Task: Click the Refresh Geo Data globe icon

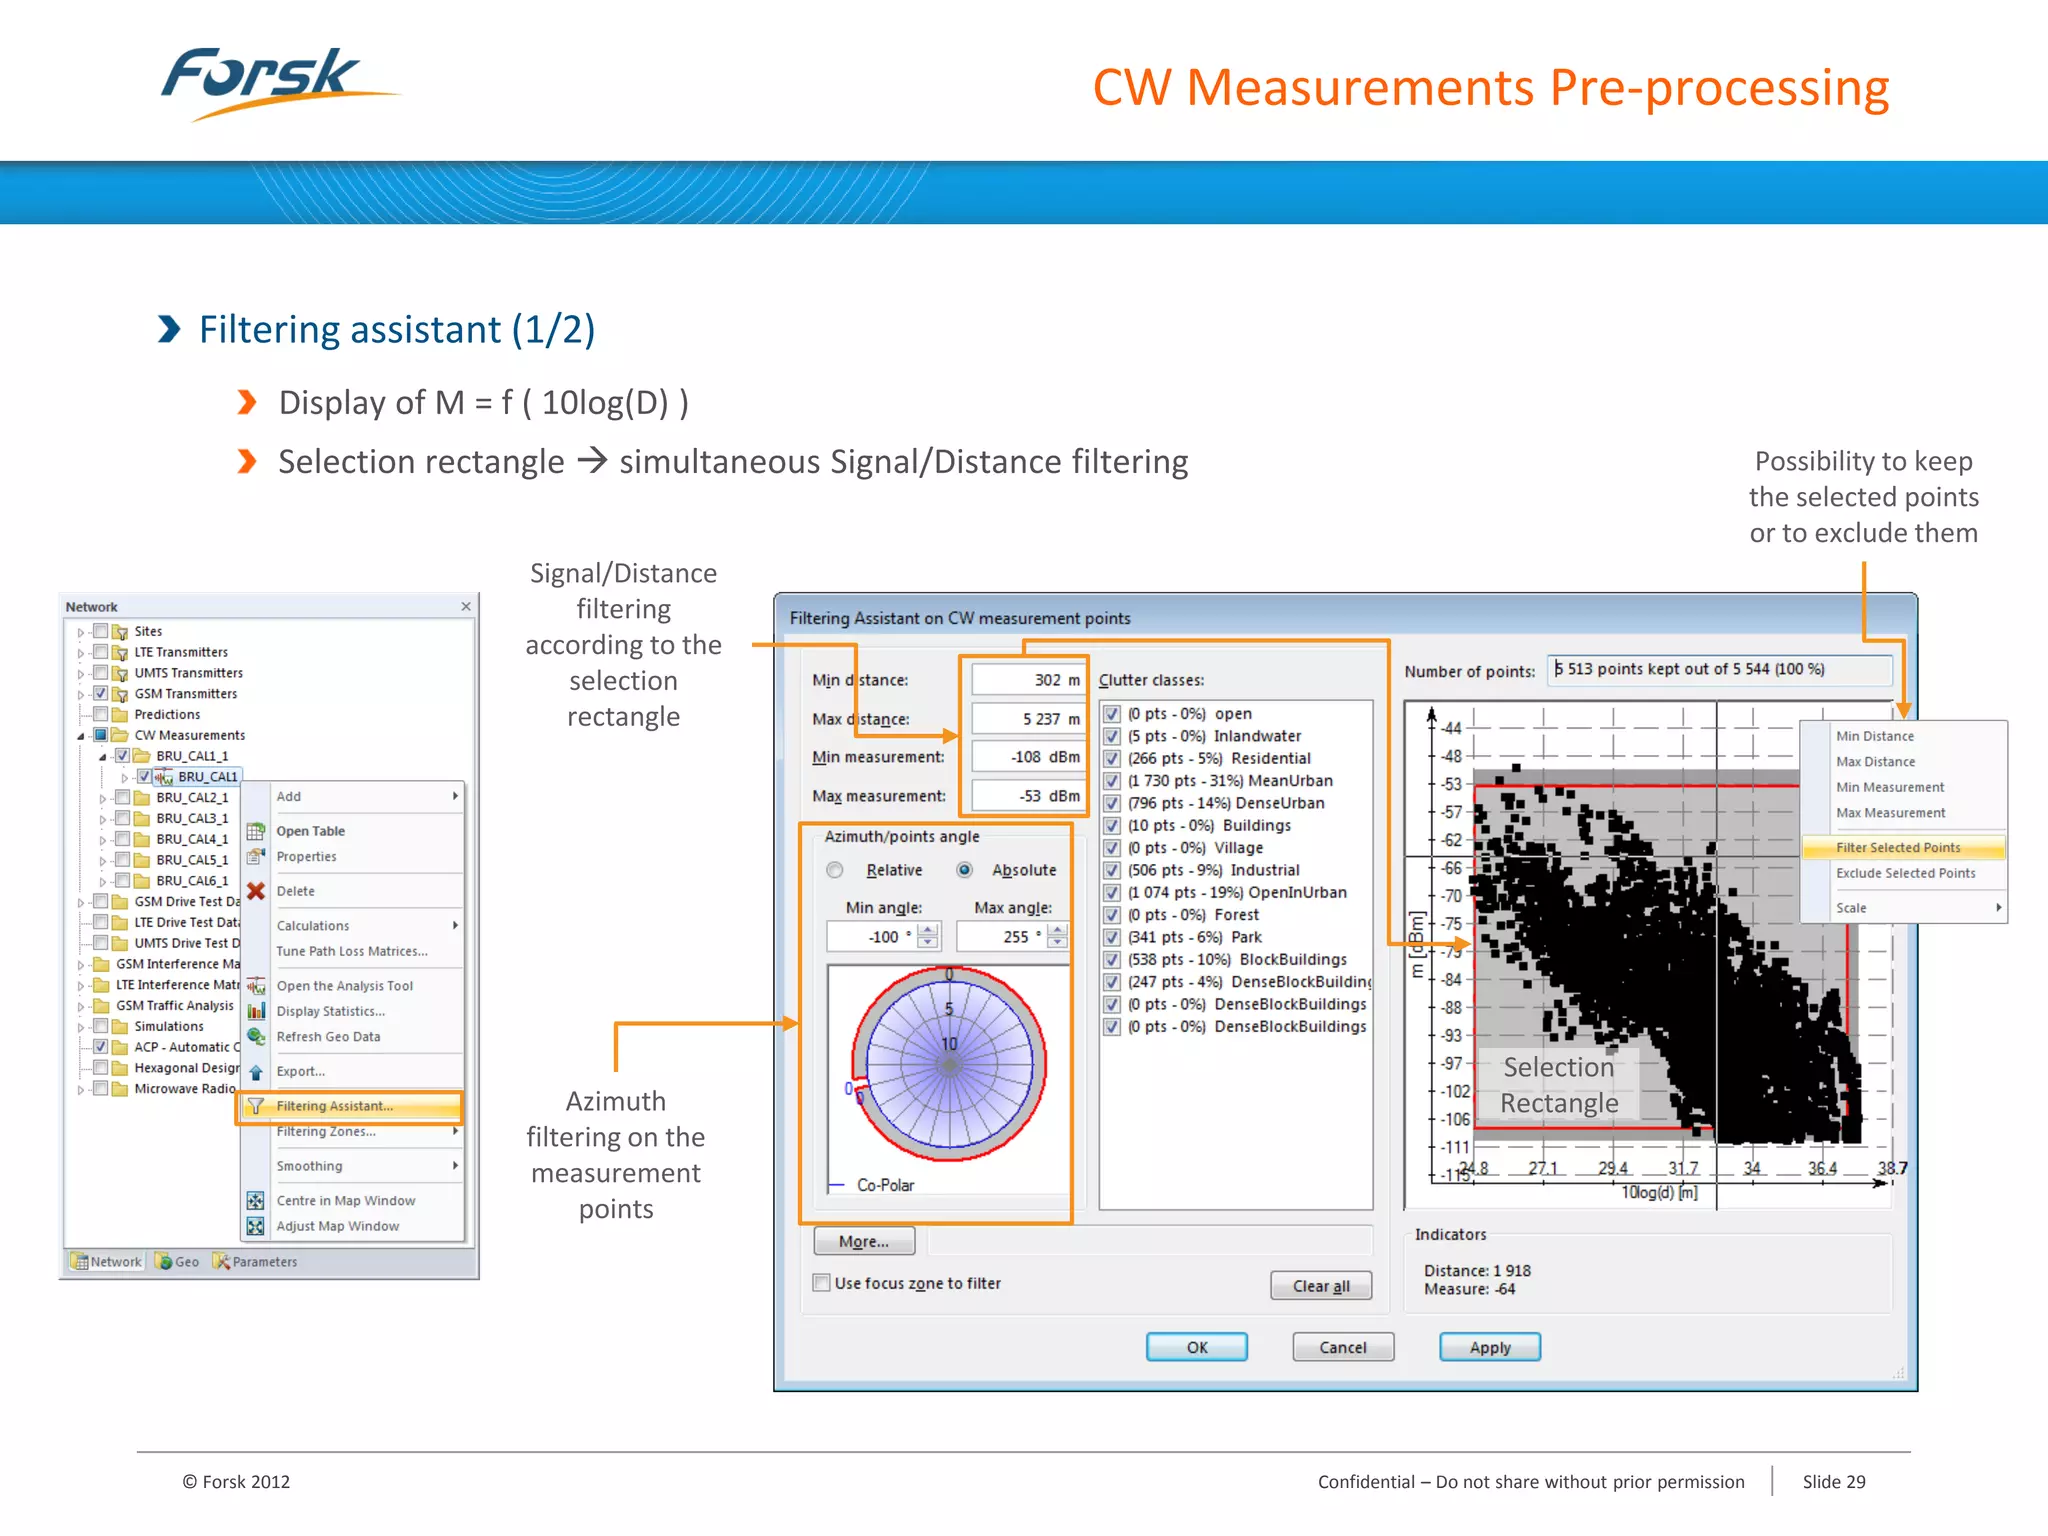Action: (x=256, y=1037)
